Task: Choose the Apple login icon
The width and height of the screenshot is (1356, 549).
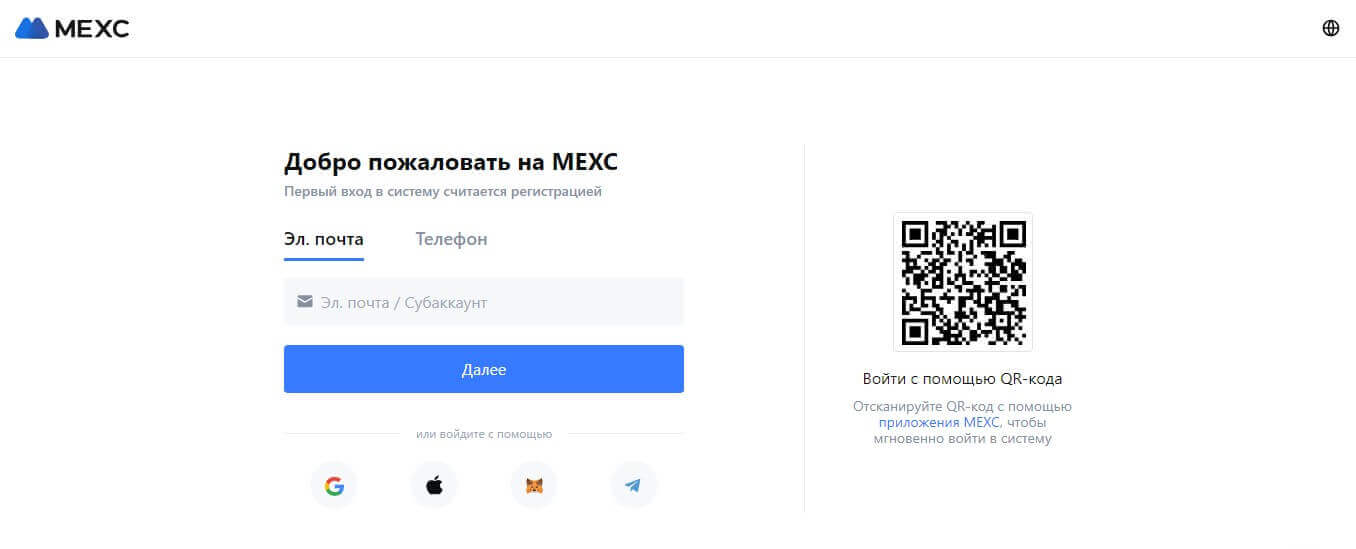Action: coord(434,486)
